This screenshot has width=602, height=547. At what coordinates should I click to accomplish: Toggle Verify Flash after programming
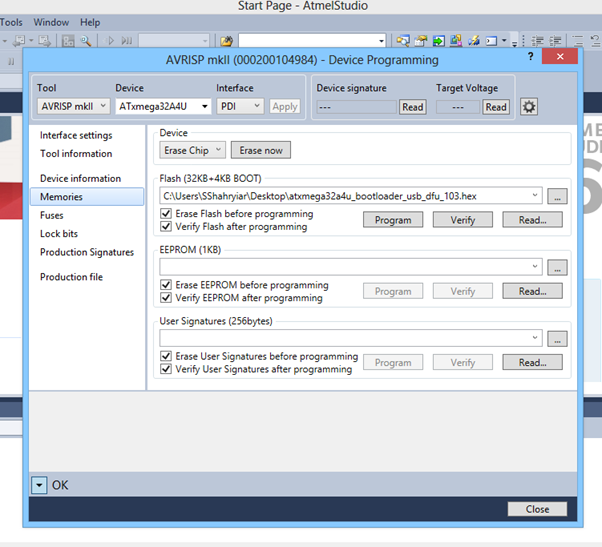click(166, 226)
